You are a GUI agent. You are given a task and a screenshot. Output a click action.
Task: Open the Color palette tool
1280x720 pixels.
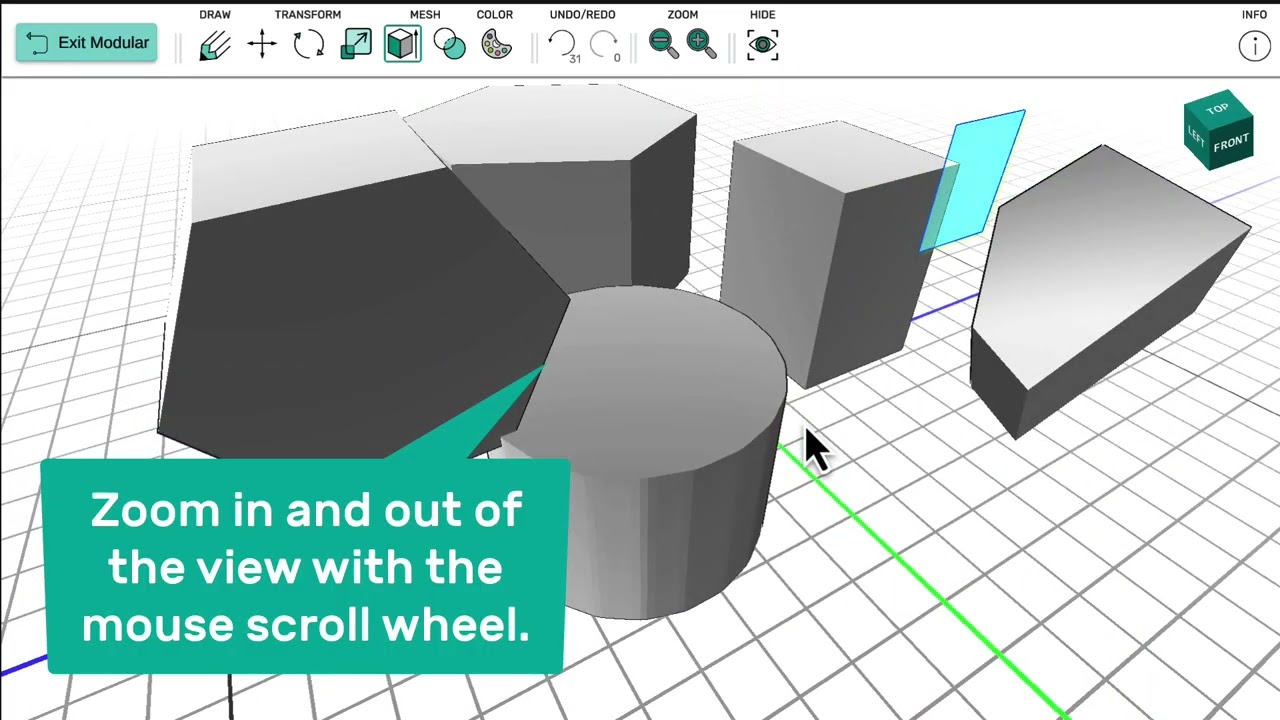(x=497, y=44)
